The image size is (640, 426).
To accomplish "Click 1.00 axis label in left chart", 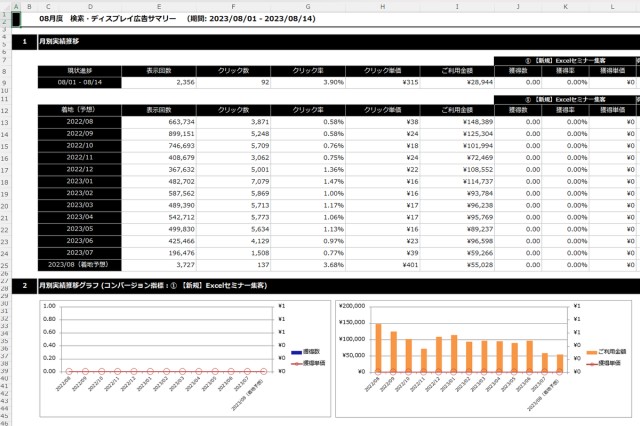I will 49,306.
